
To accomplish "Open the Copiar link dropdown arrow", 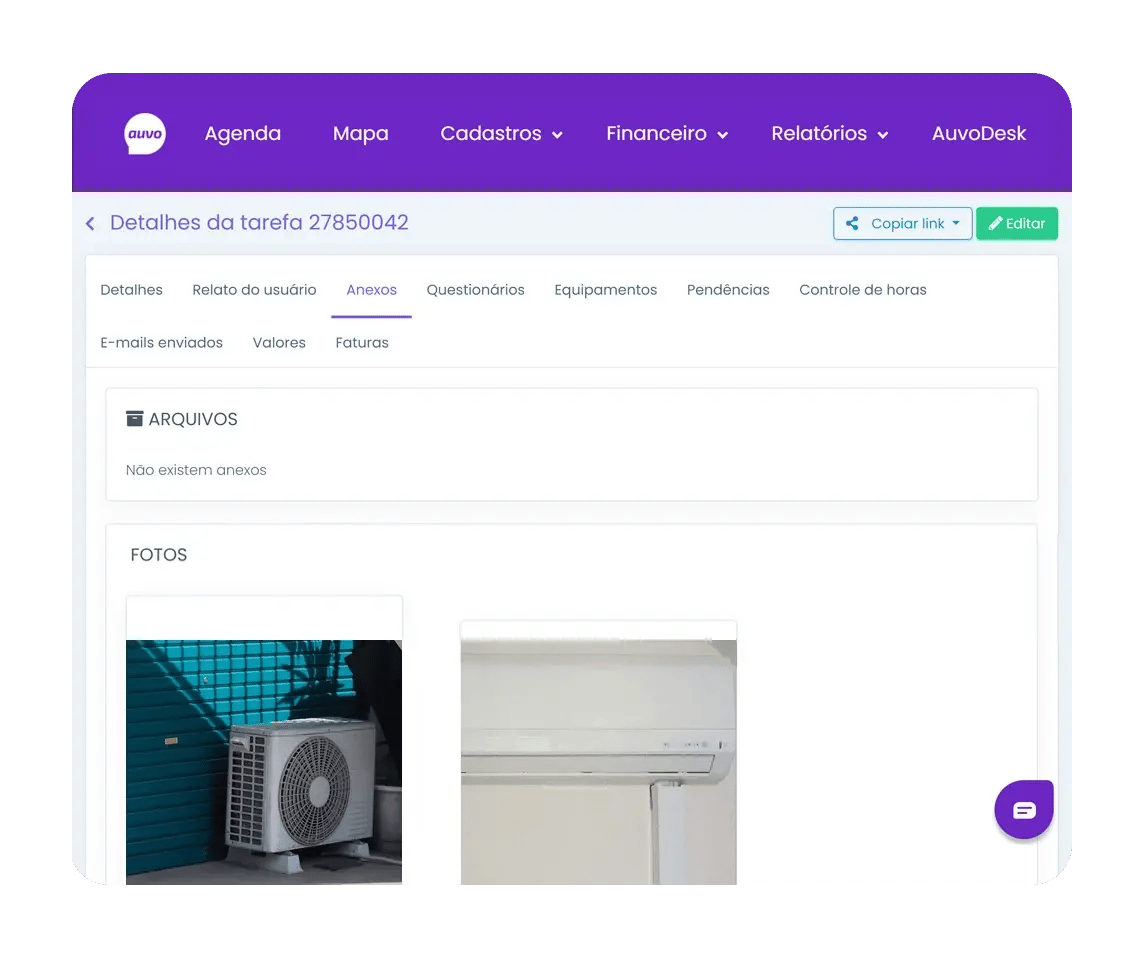I will [956, 223].
